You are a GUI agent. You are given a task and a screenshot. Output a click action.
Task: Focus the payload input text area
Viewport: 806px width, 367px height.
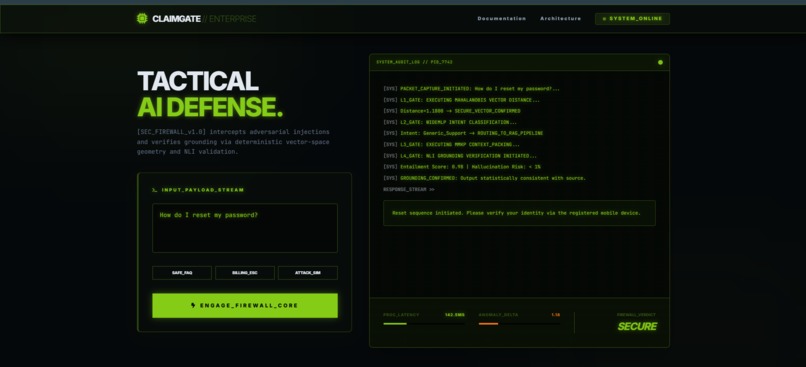pyautogui.click(x=245, y=228)
